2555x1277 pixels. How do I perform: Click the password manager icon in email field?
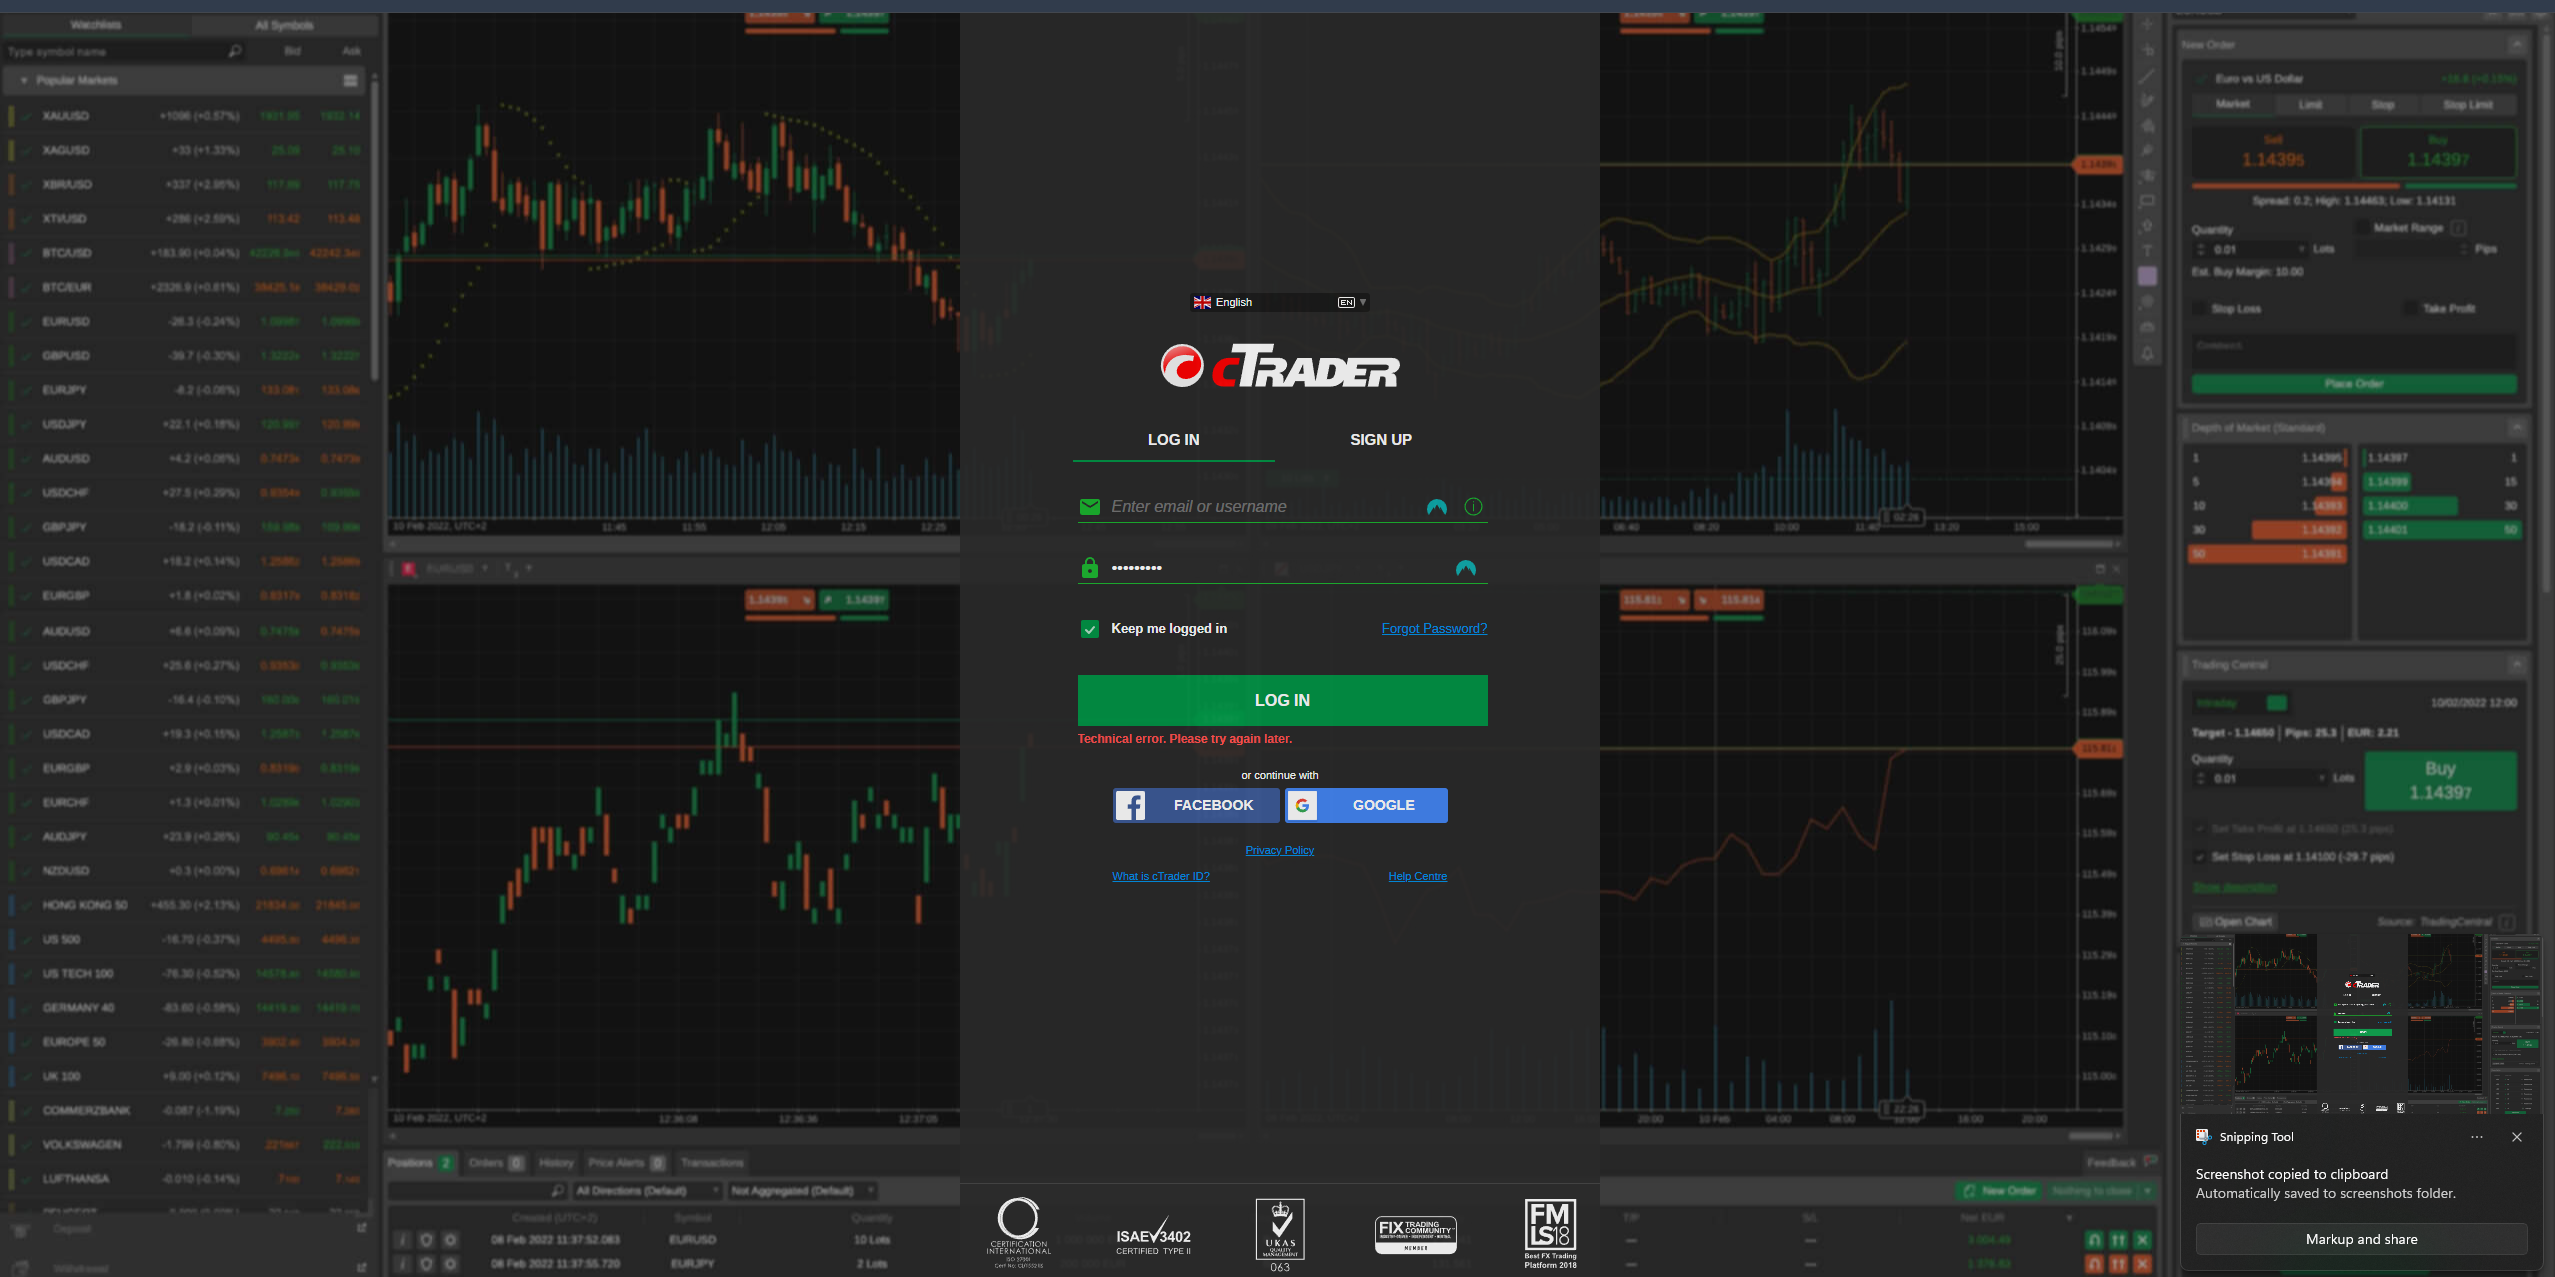pos(1436,507)
